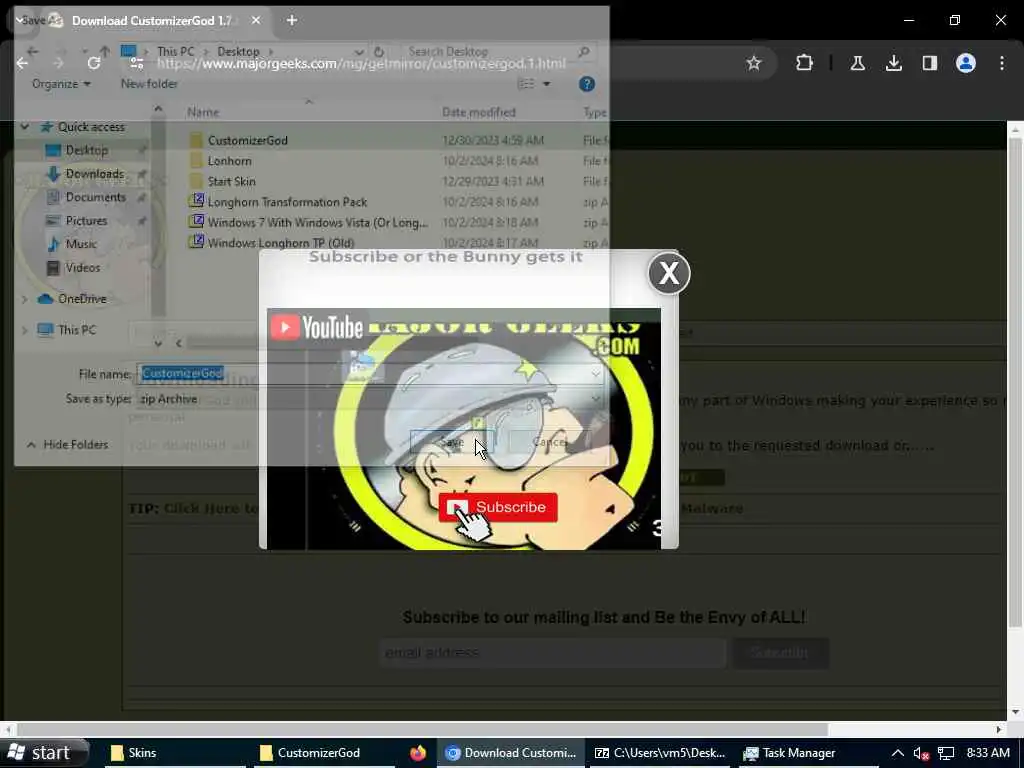Viewport: 1024px width, 768px height.
Task: Reload the Chrome page
Action: pyautogui.click(x=94, y=63)
